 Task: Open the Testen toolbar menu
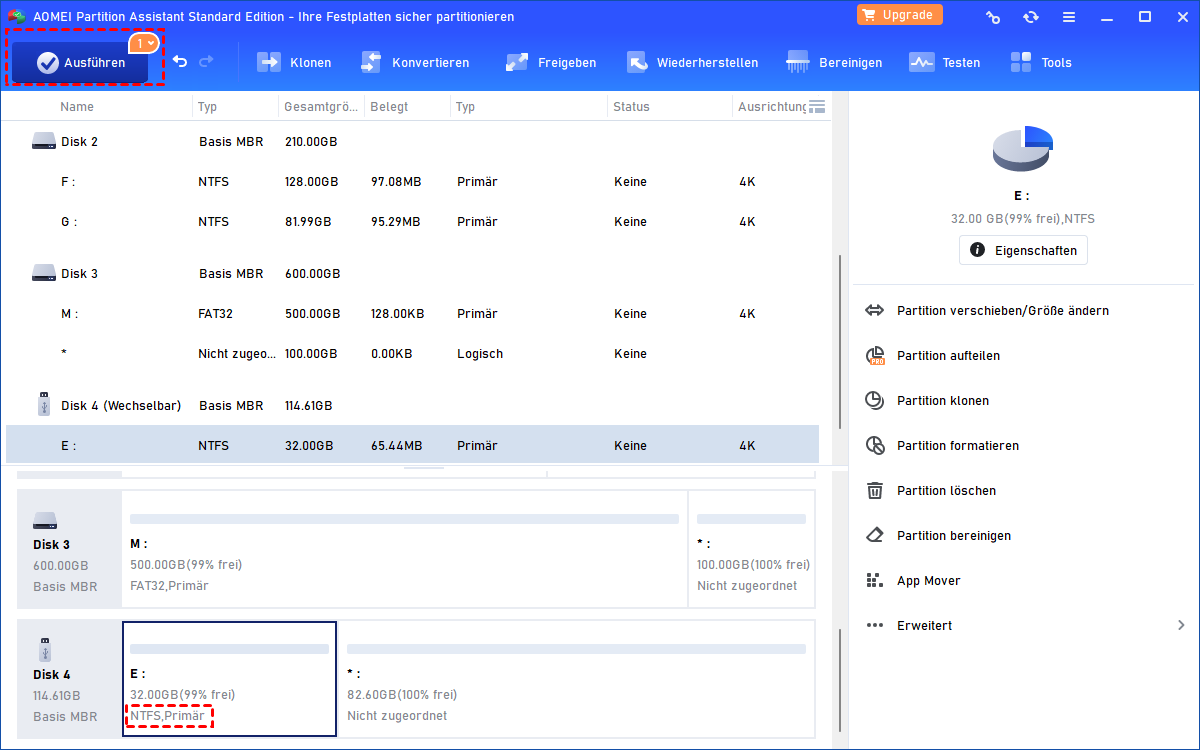(944, 62)
